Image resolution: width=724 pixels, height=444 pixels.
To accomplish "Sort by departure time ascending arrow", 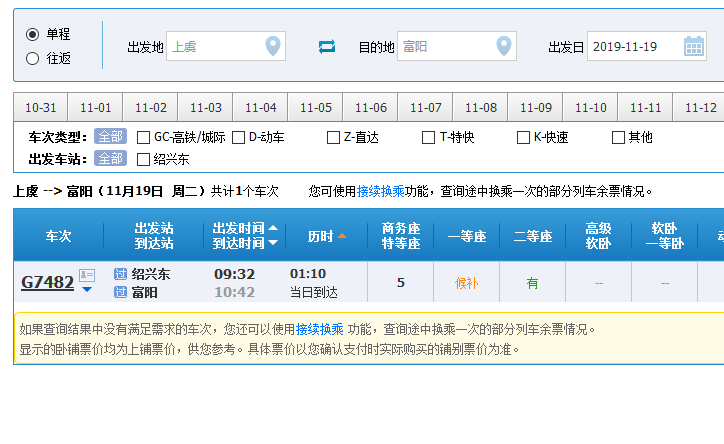I will click(x=273, y=228).
